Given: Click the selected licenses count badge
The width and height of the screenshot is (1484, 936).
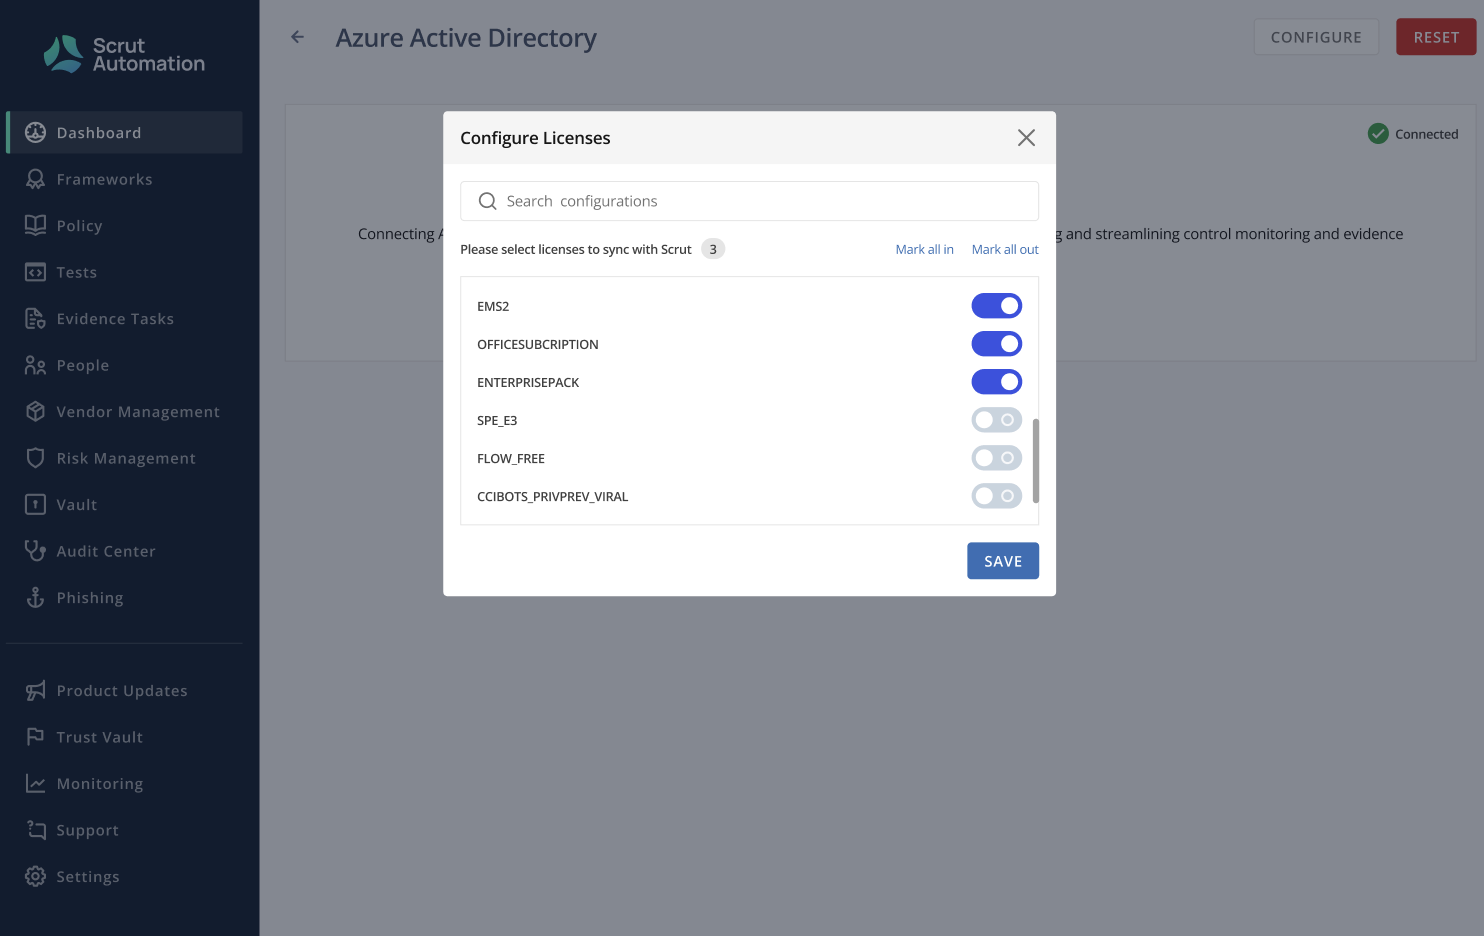Looking at the screenshot, I should tap(713, 249).
